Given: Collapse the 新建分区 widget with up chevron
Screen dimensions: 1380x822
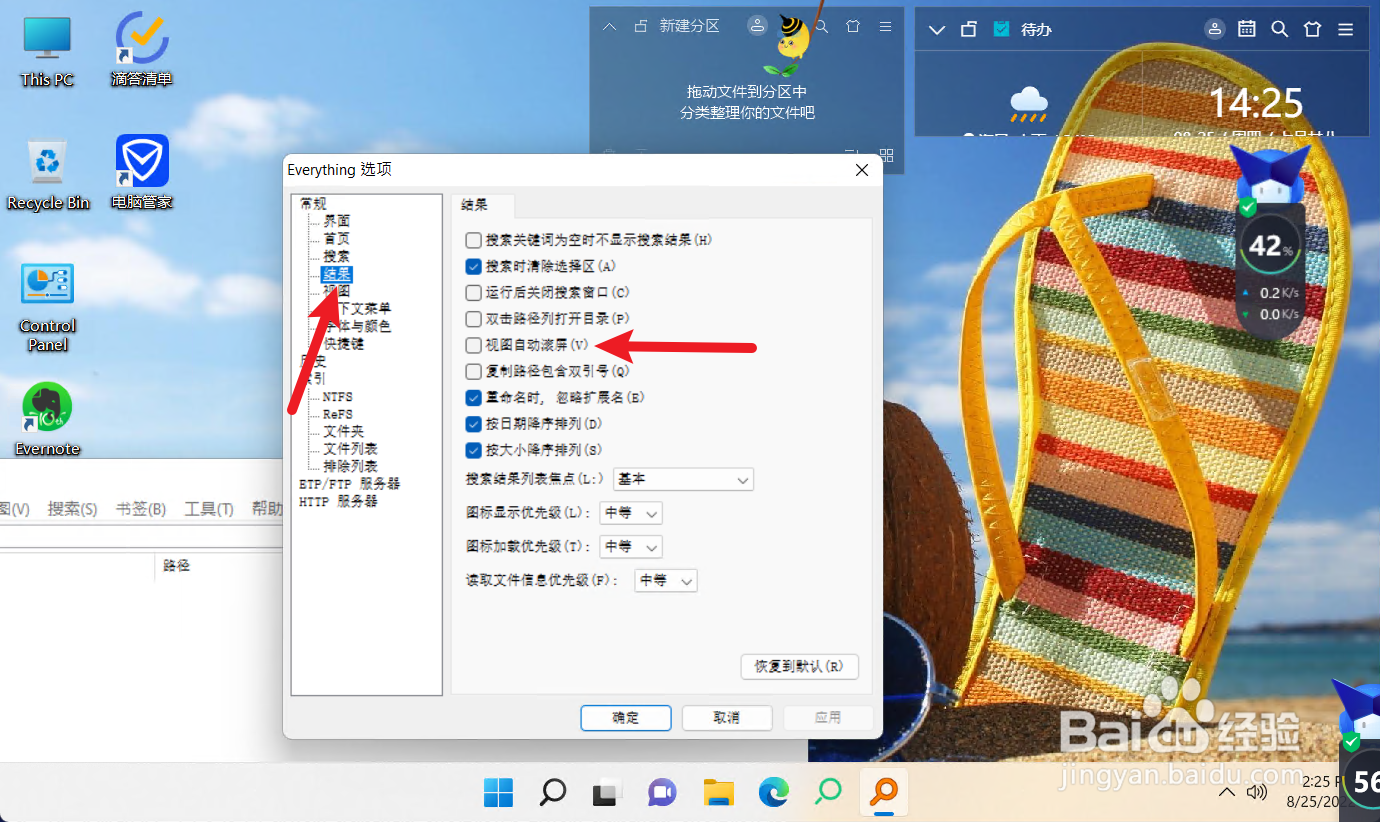Looking at the screenshot, I should [x=609, y=27].
